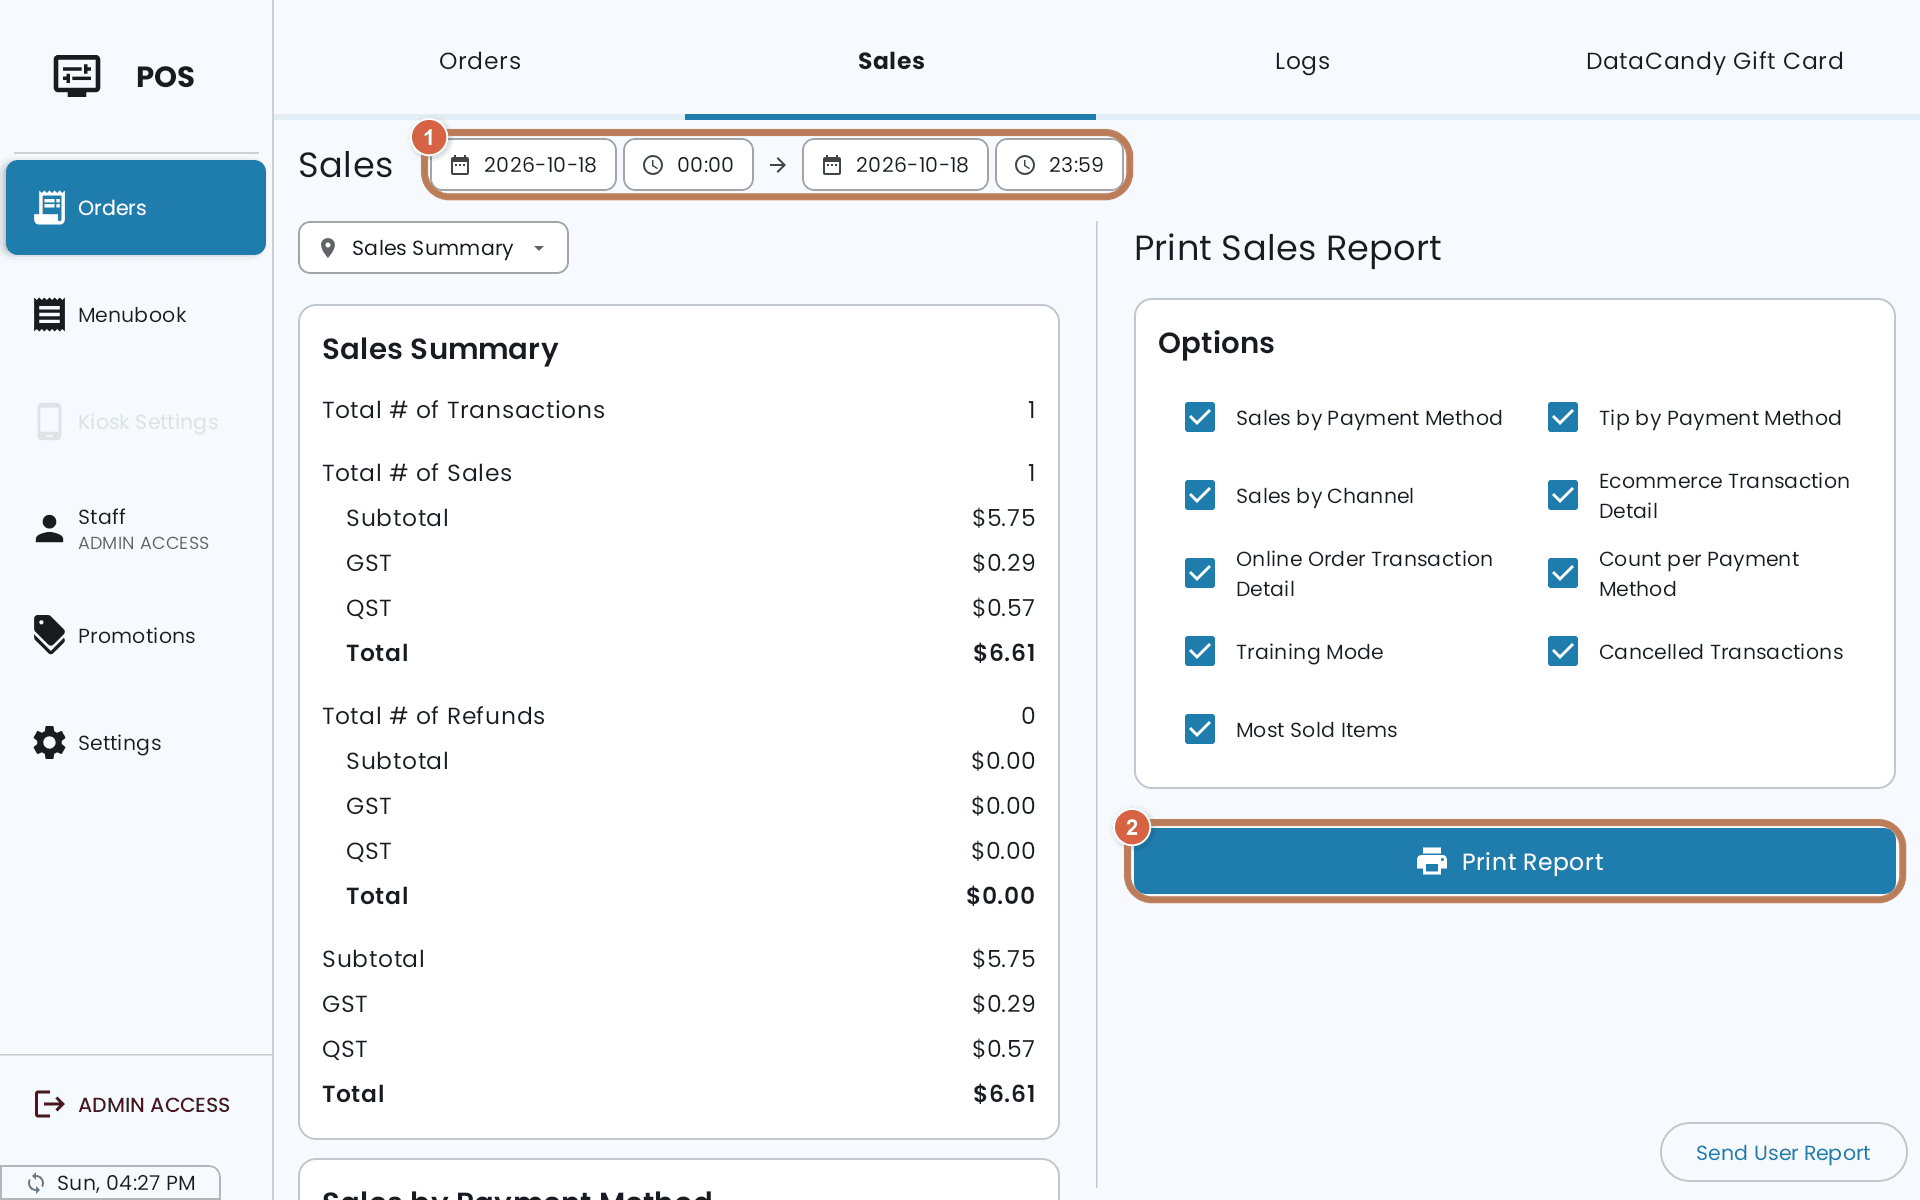Image resolution: width=1920 pixels, height=1200 pixels.
Task: Uncheck Ecommerce Transaction Detail option
Action: pyautogui.click(x=1563, y=495)
